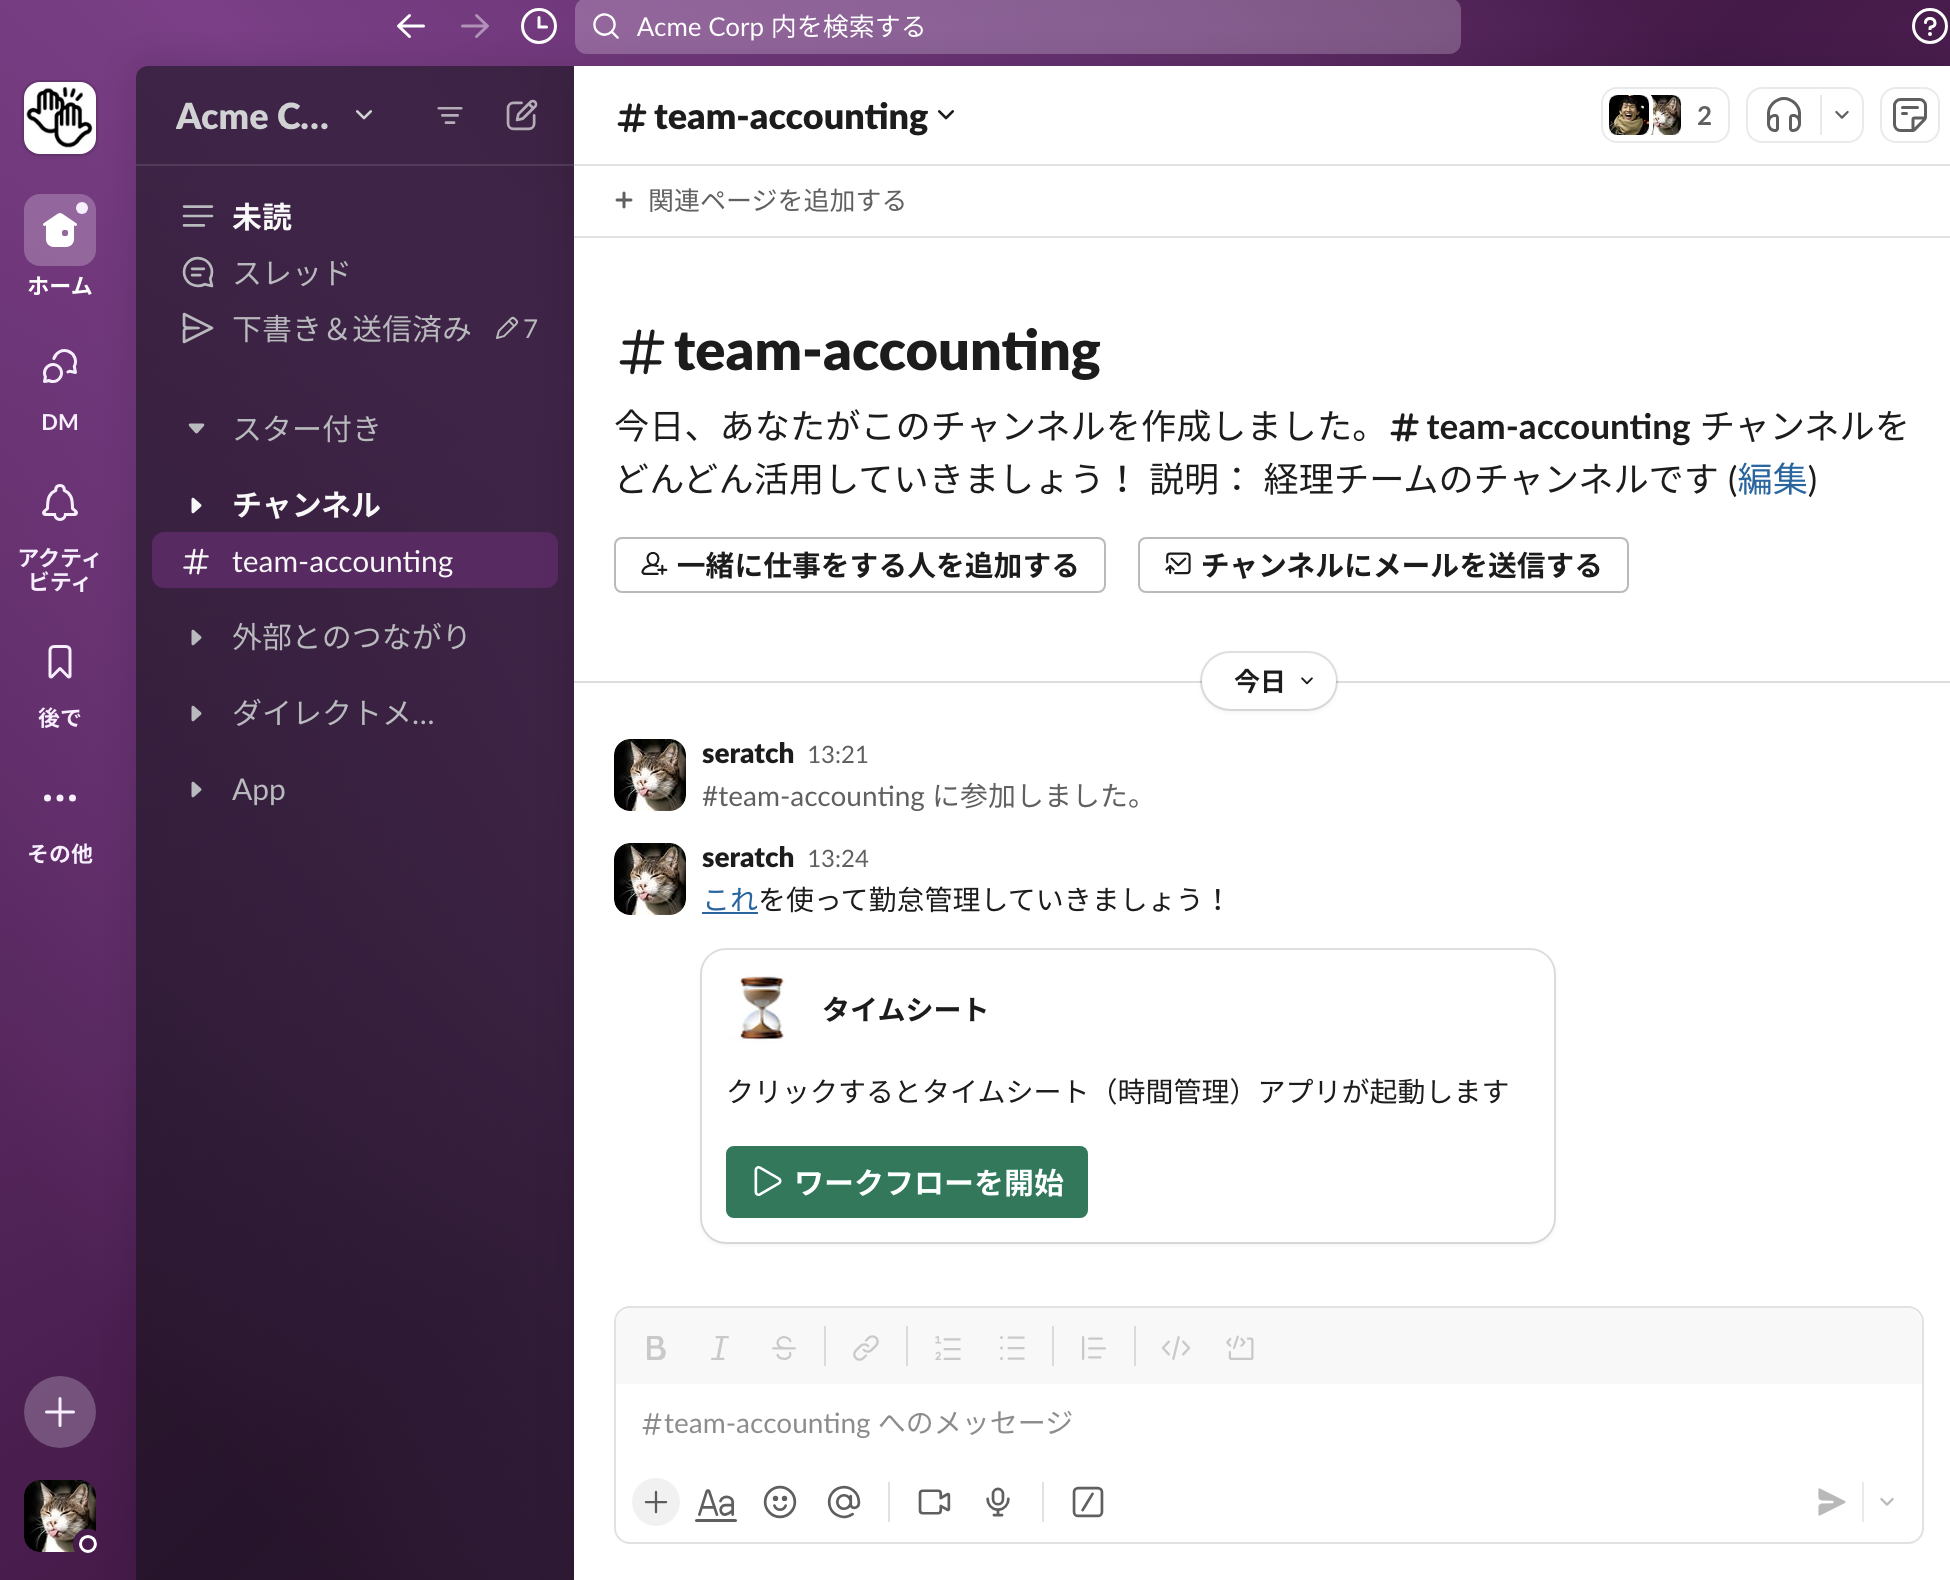Open the history clock icon
The height and width of the screenshot is (1580, 1950).
(538, 26)
